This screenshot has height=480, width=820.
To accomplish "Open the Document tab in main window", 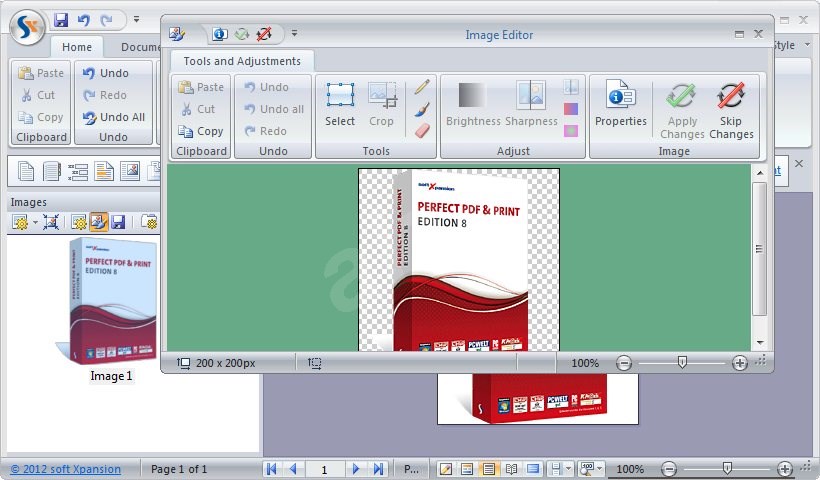I will tap(140, 47).
